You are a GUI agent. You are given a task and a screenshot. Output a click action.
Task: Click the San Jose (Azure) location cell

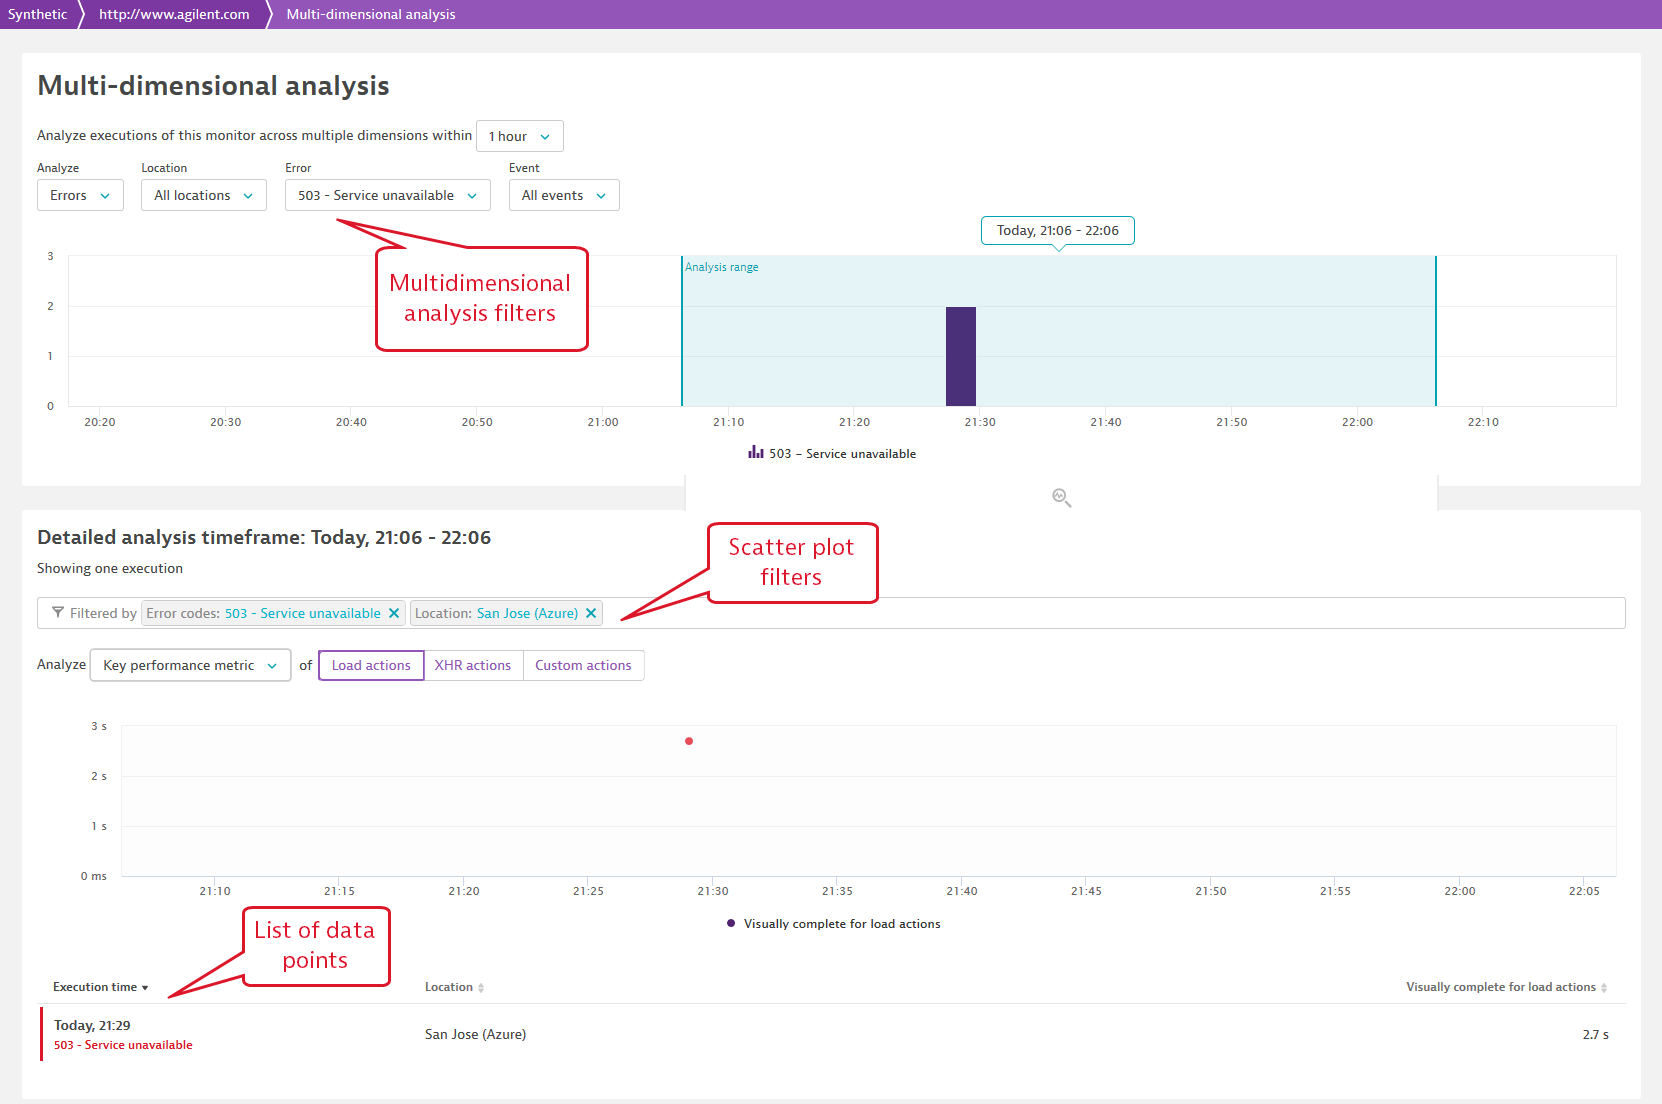tap(475, 1034)
